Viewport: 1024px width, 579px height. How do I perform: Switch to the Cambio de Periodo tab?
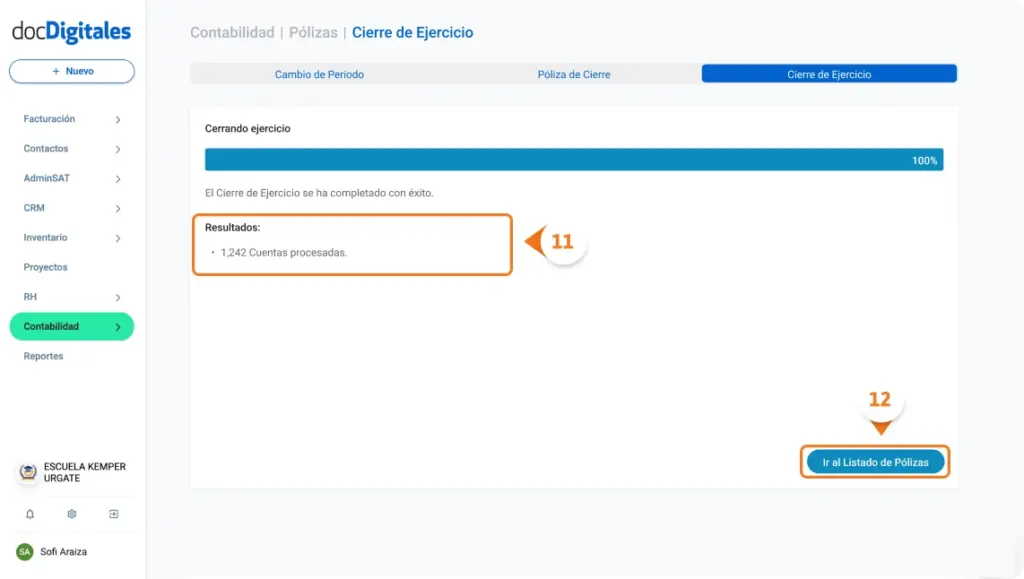tap(319, 75)
